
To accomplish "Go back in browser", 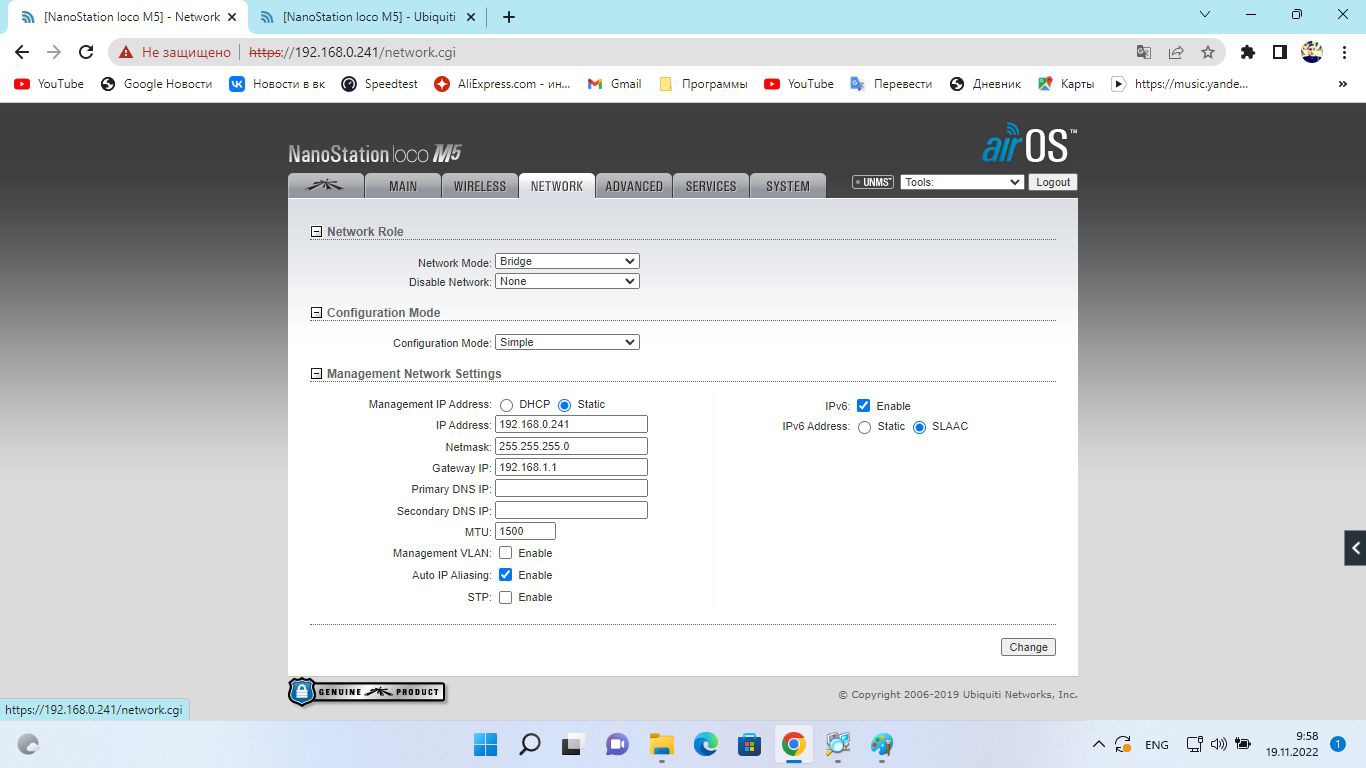I will 22,52.
